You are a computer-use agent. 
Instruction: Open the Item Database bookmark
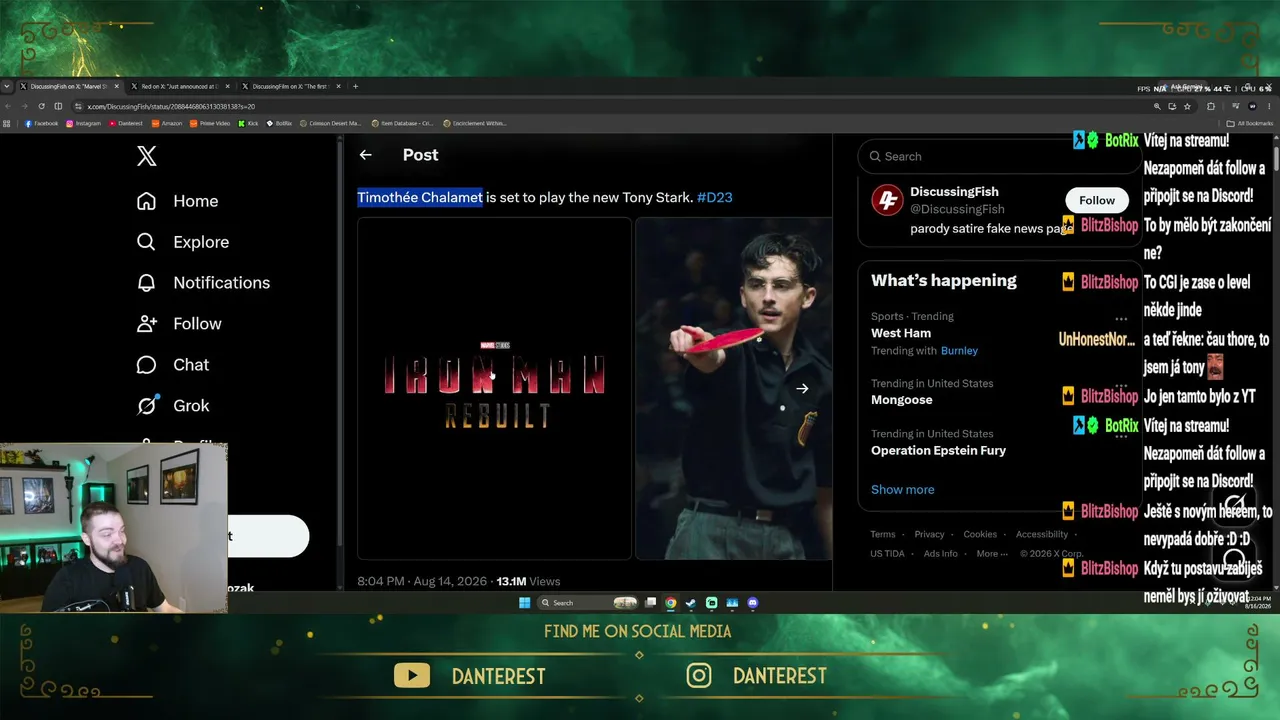click(x=402, y=124)
